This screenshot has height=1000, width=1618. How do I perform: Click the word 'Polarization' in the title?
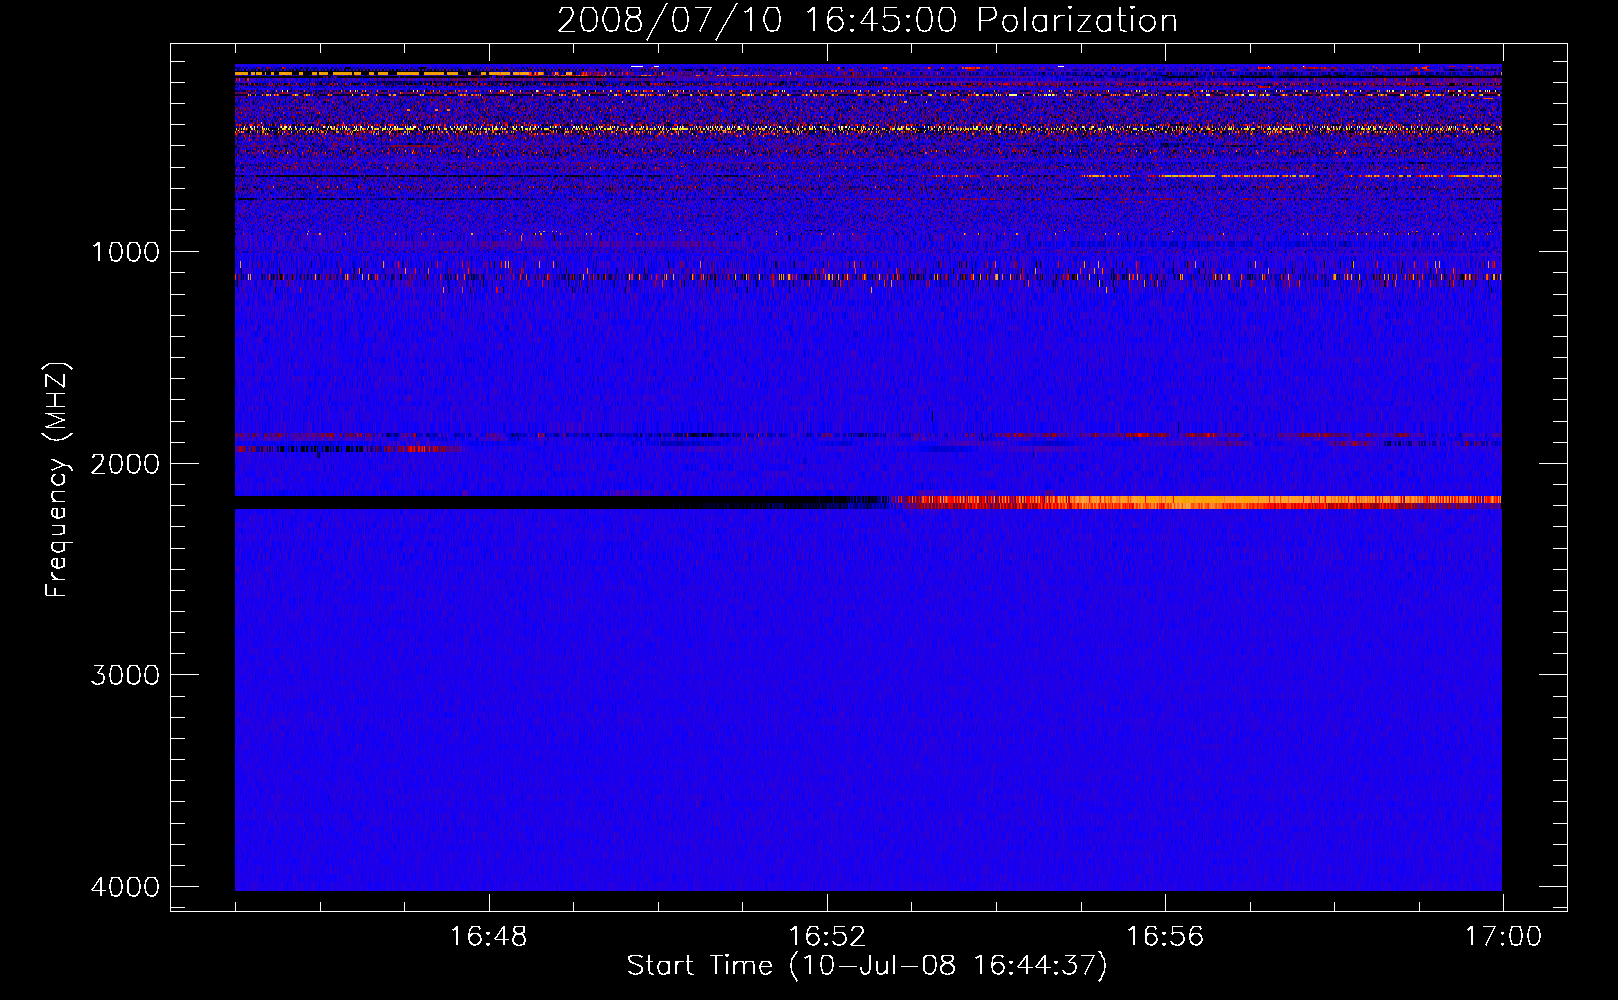click(1077, 21)
